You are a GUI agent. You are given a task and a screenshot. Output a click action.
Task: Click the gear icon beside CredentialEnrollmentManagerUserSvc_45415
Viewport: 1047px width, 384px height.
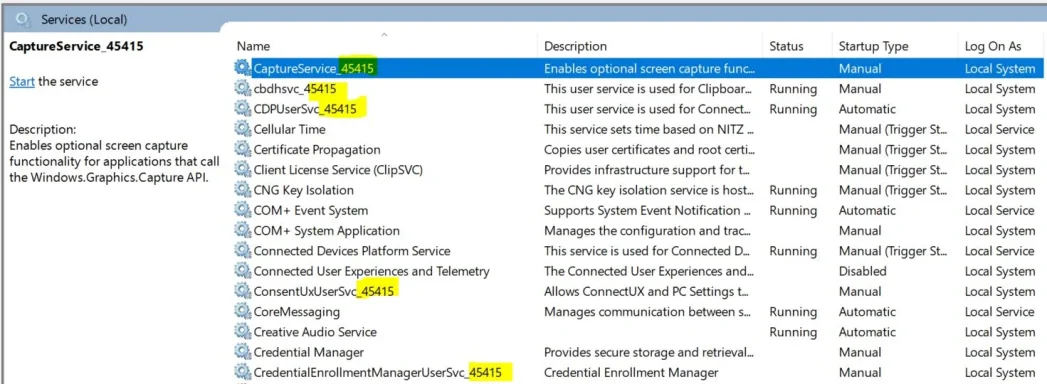coord(242,372)
